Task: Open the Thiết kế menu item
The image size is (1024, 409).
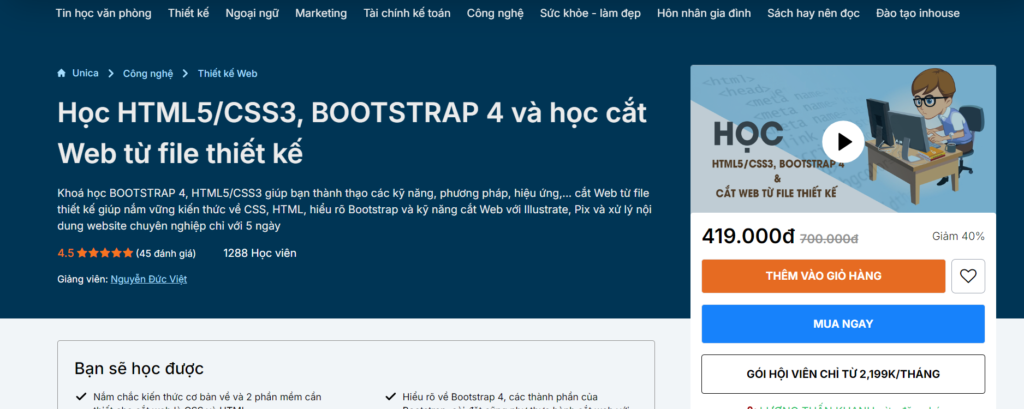Action: [189, 13]
